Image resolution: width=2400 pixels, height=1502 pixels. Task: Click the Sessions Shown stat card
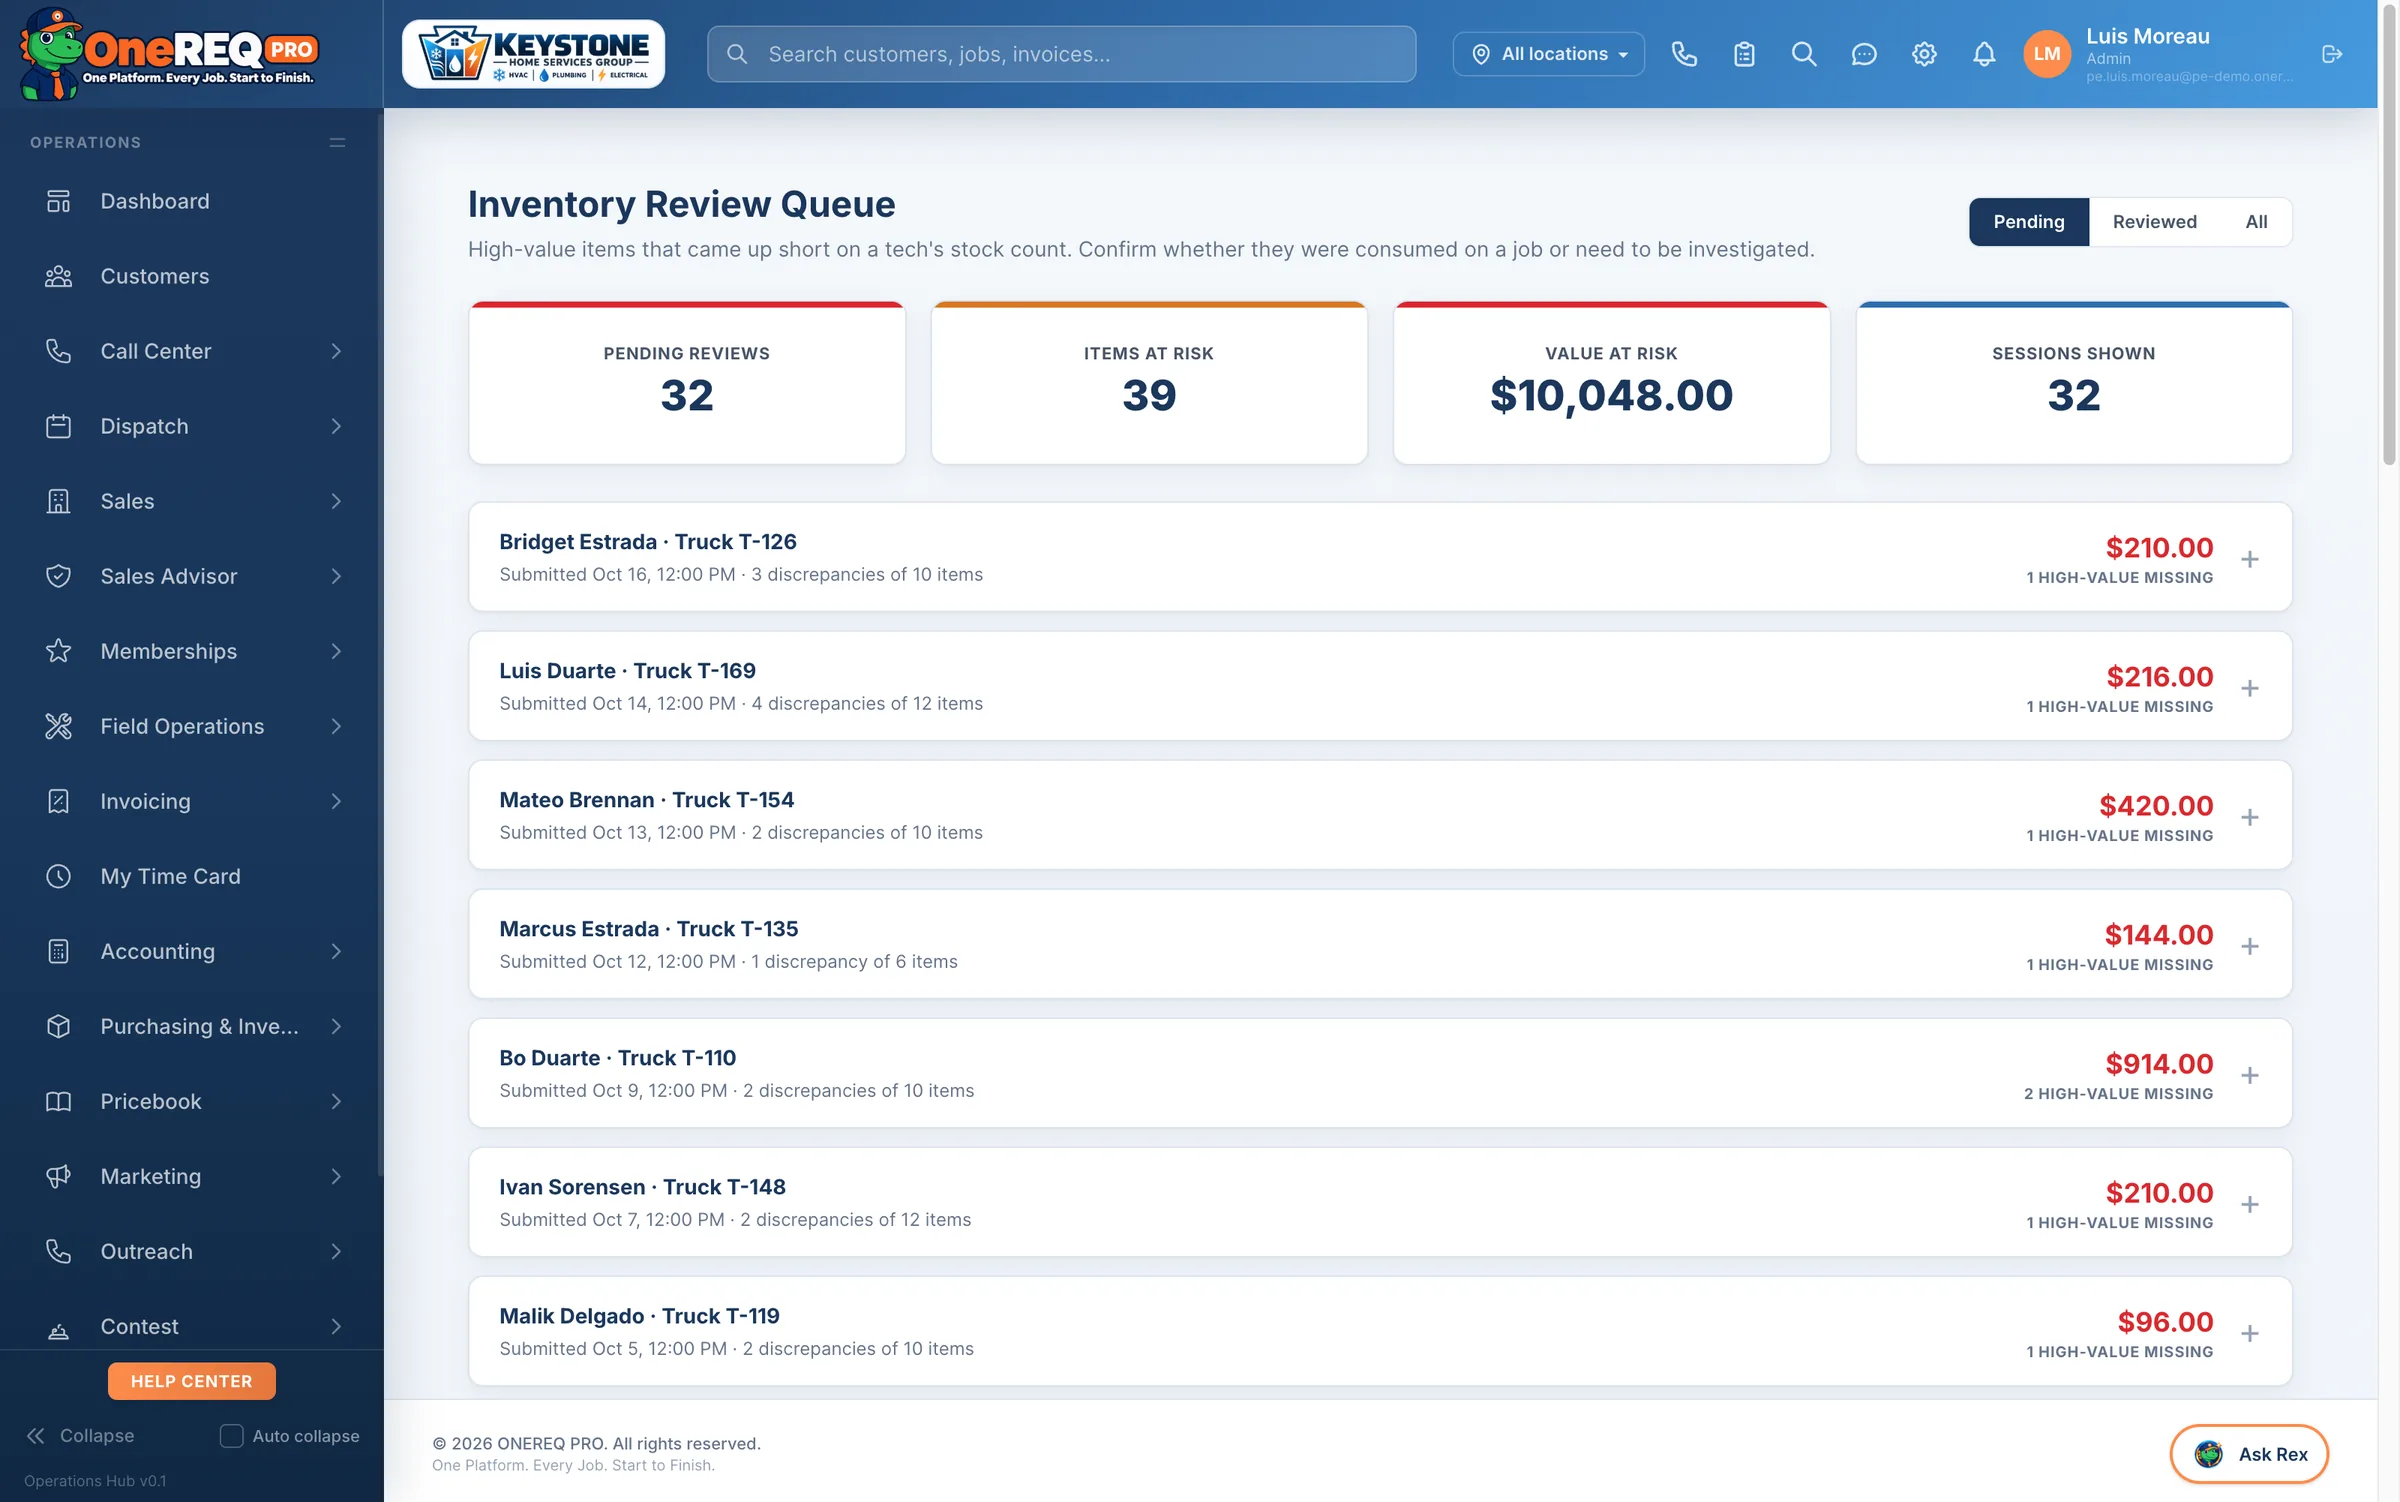click(x=2074, y=383)
